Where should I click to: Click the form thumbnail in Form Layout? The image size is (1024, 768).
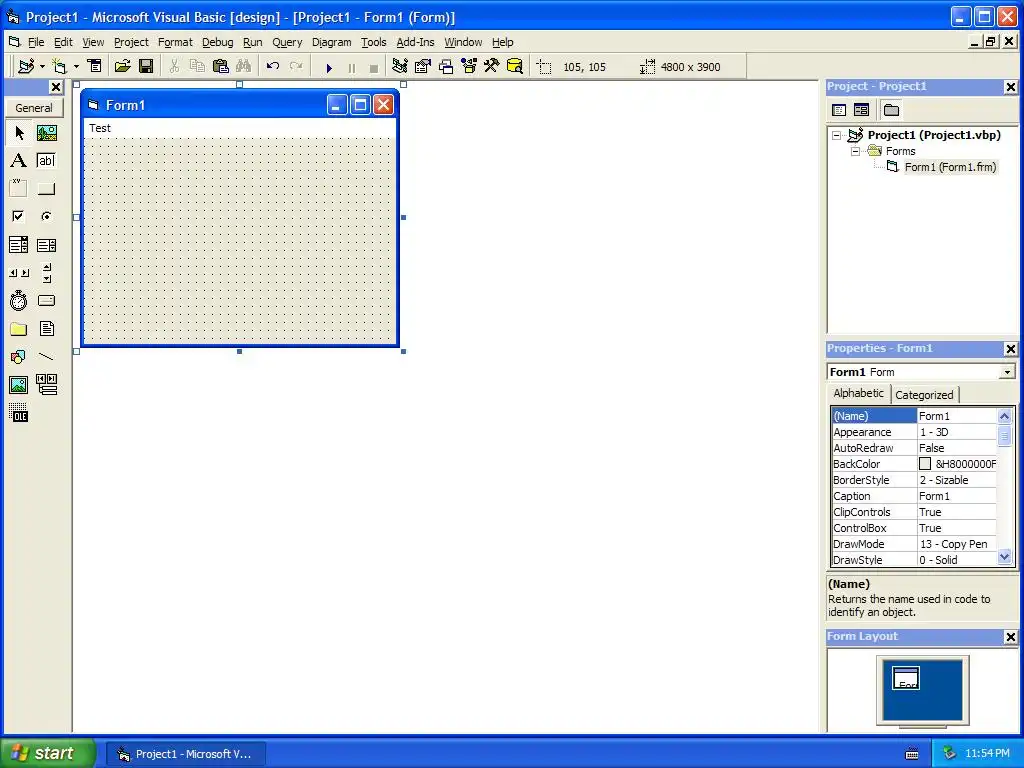(x=906, y=678)
